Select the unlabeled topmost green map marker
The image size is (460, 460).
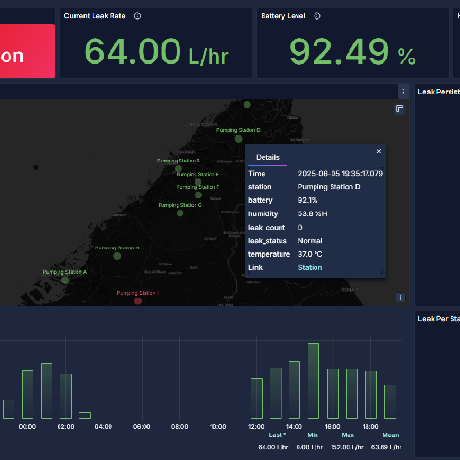(x=247, y=105)
